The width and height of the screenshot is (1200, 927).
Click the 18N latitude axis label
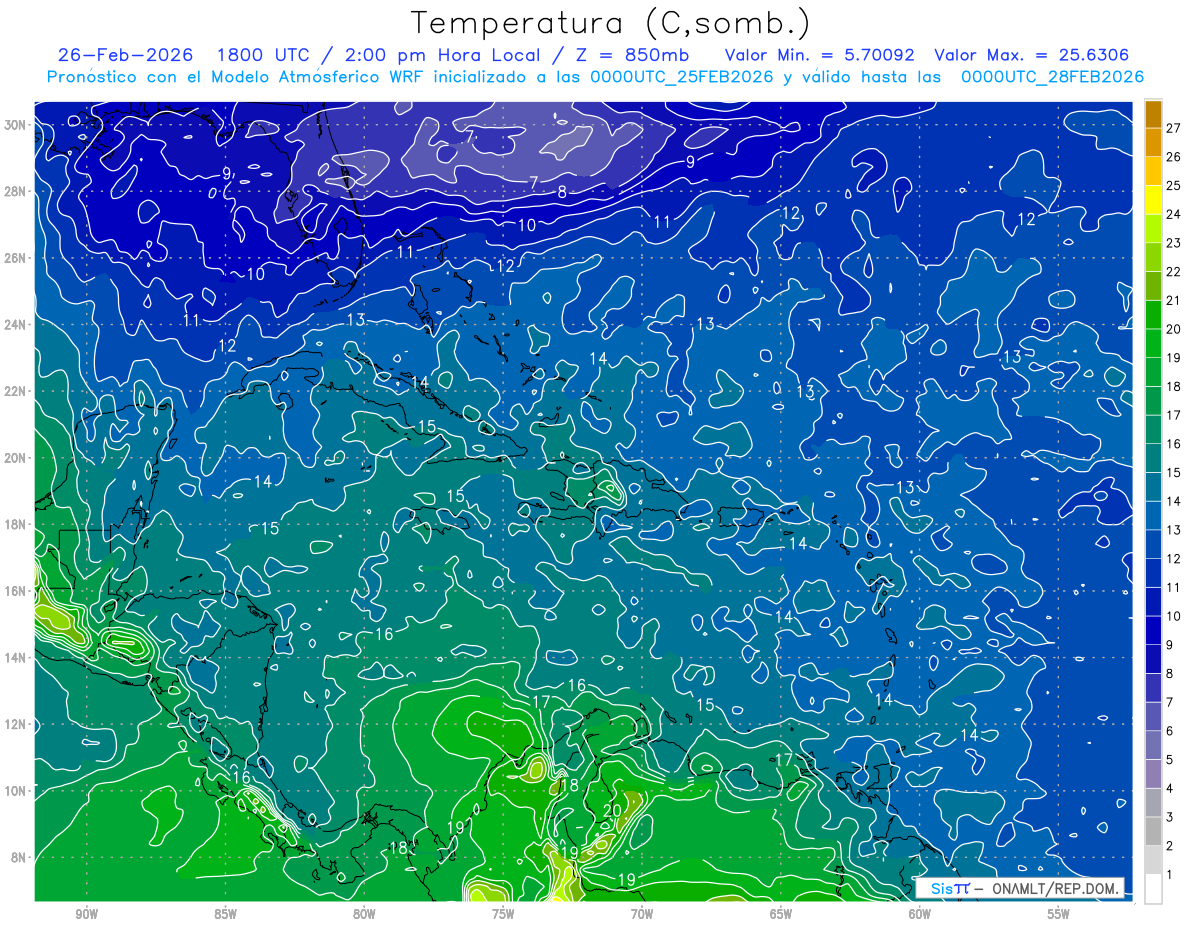pos(17,524)
